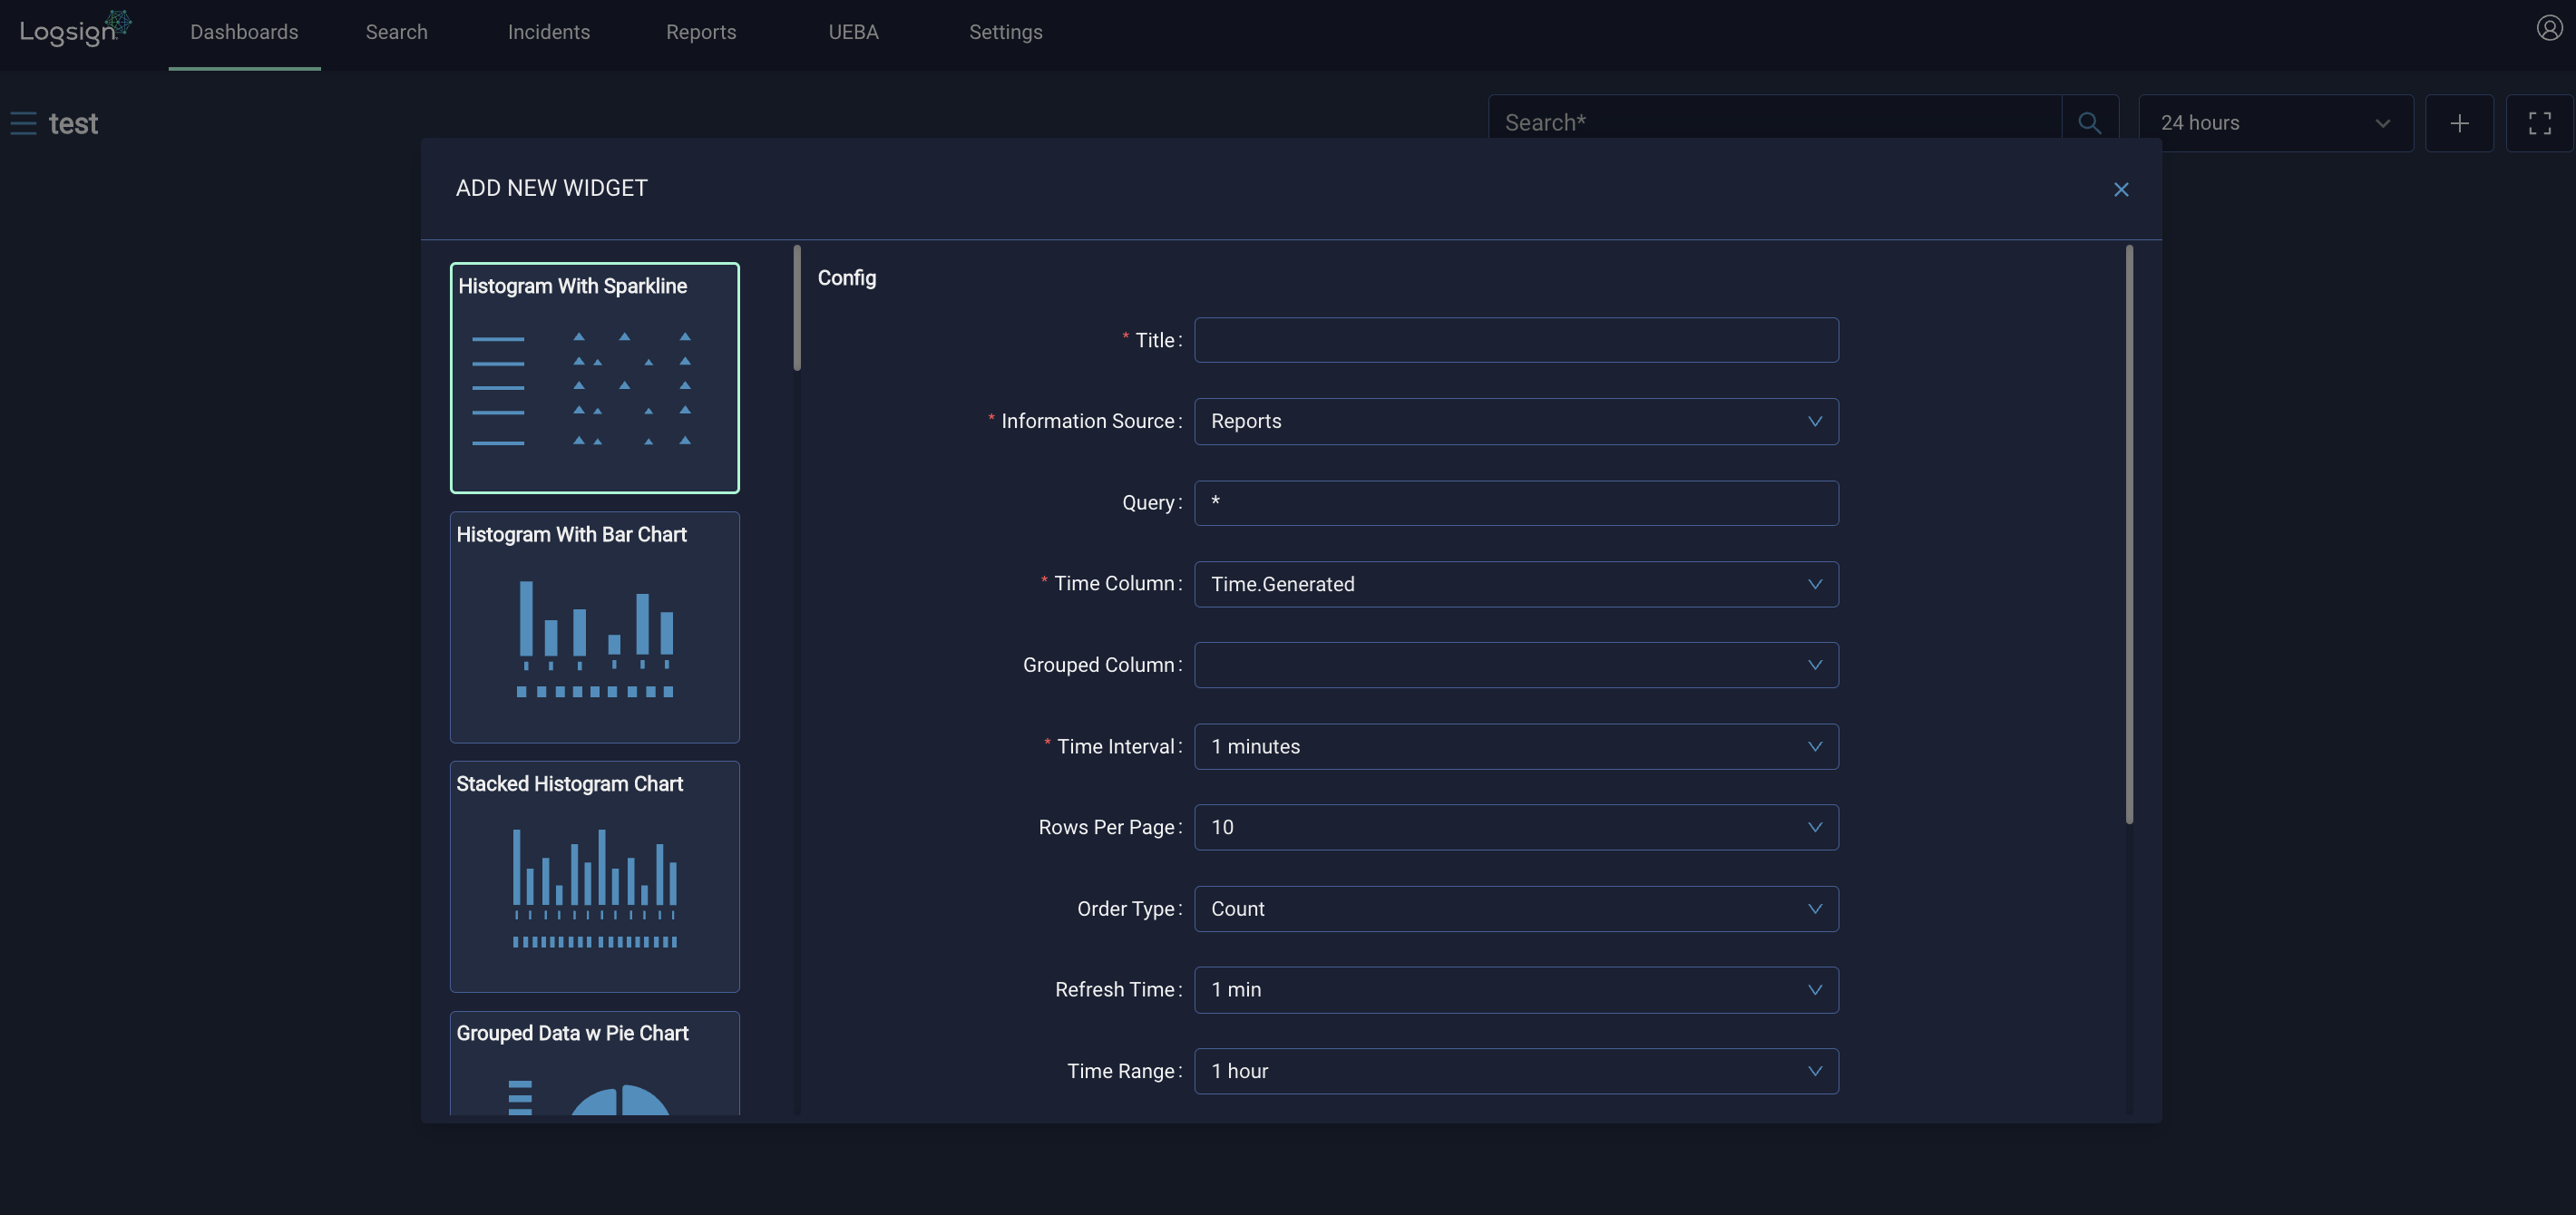Open the Refresh Time dropdown
The width and height of the screenshot is (2576, 1215).
(1516, 989)
